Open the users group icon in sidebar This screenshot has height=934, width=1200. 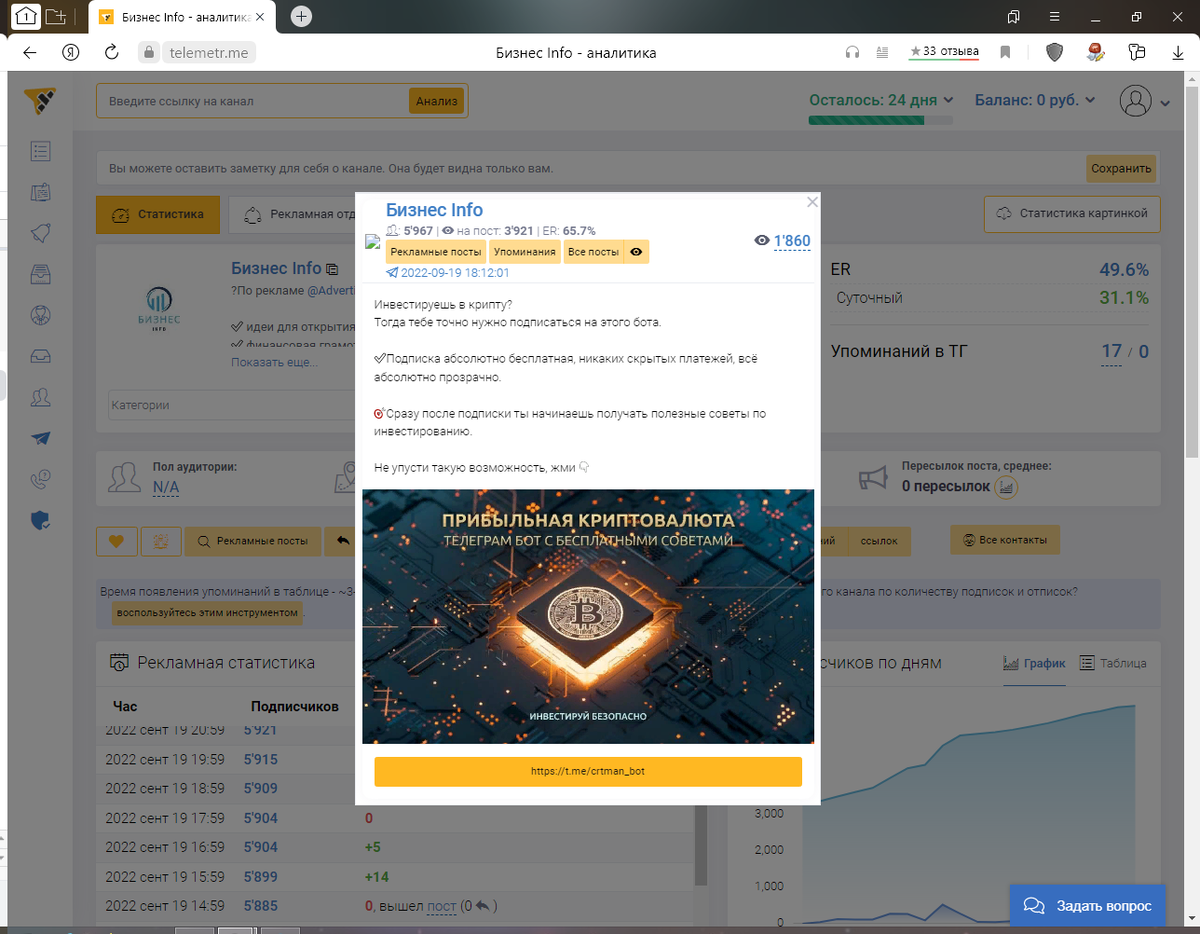pyautogui.click(x=40, y=397)
